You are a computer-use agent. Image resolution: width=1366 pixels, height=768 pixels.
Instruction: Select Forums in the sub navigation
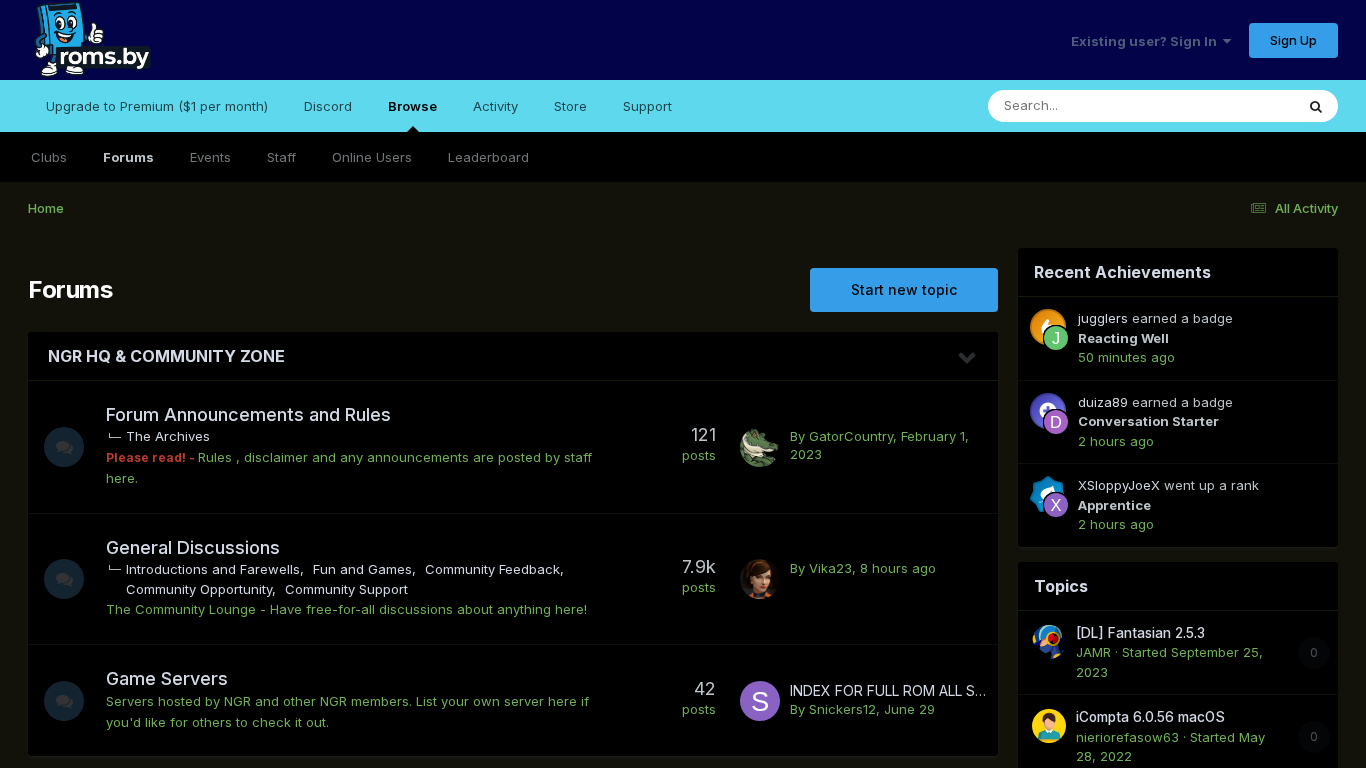[x=128, y=157]
